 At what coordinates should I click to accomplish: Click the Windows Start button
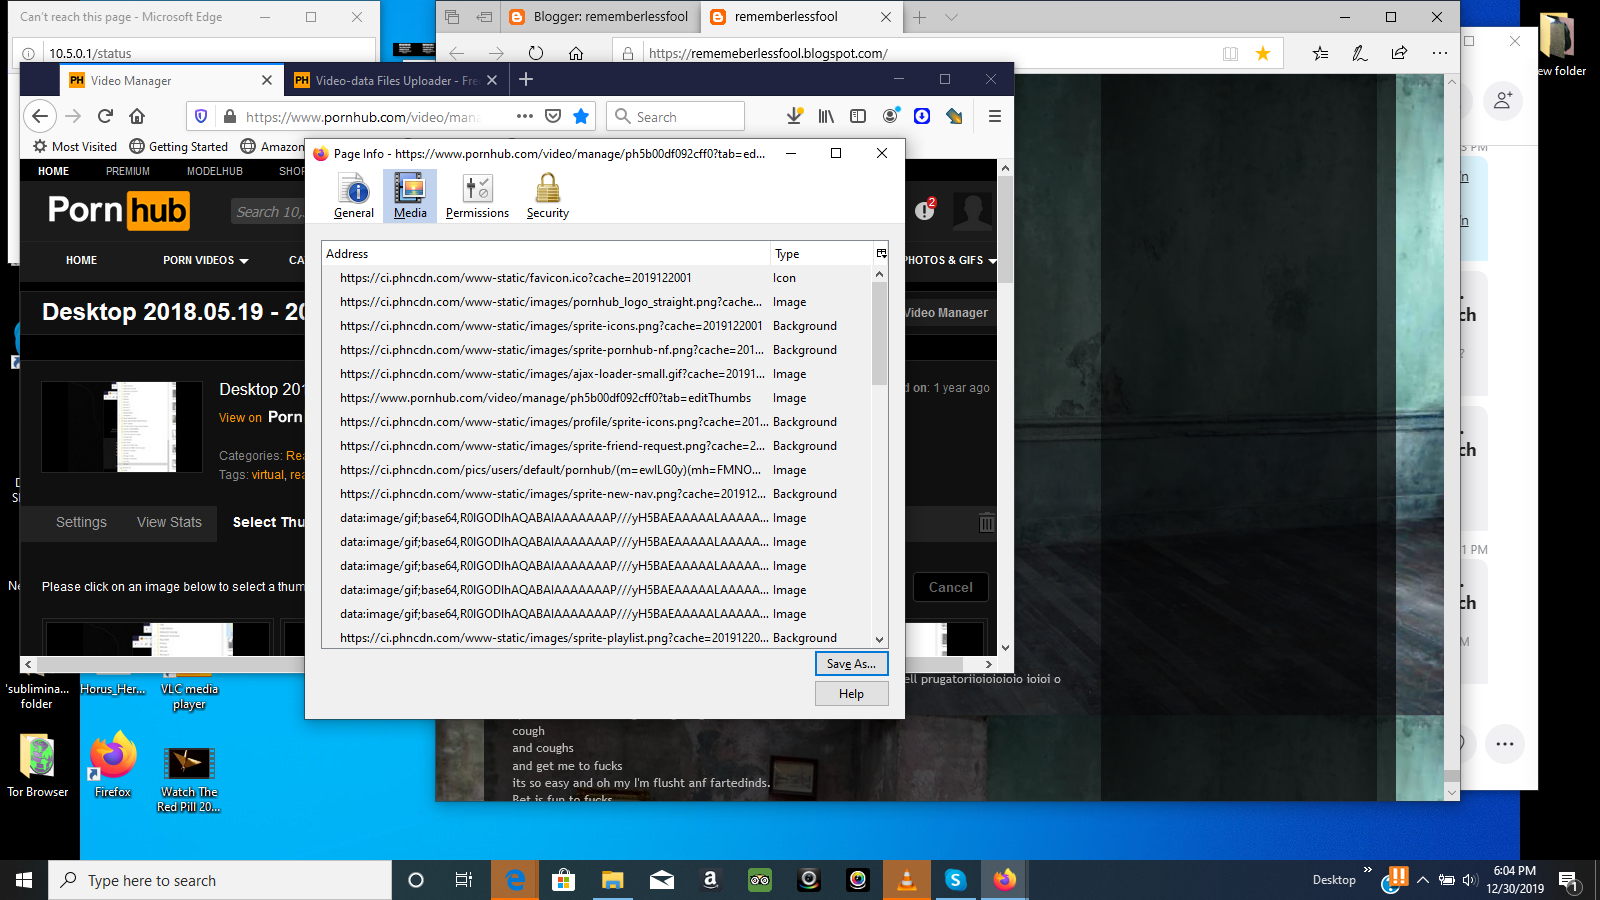click(x=24, y=880)
